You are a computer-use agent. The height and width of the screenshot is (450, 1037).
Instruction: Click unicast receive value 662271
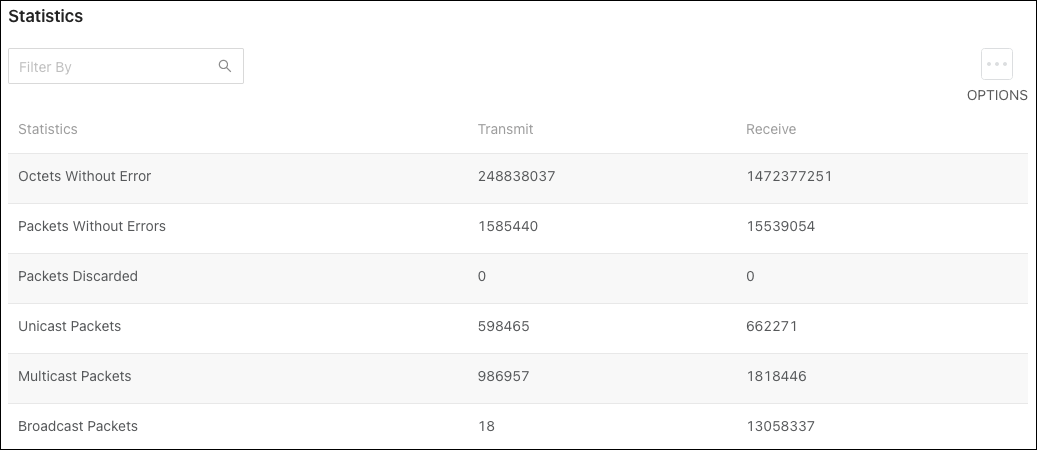(x=772, y=326)
